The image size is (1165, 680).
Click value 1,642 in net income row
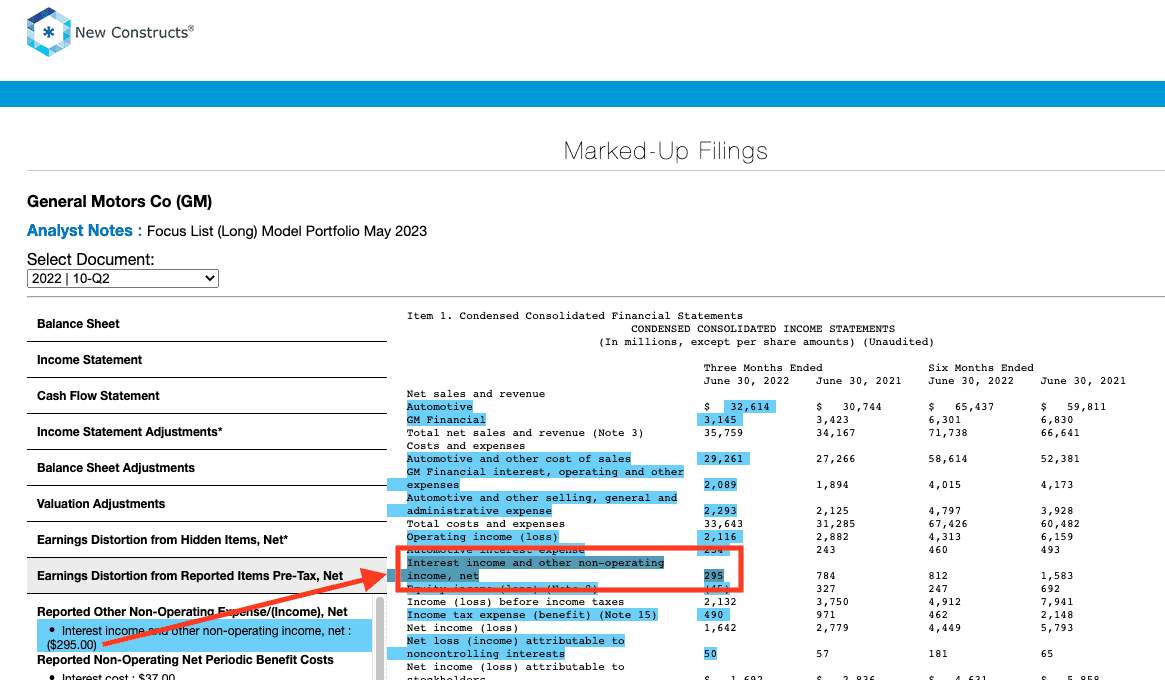point(720,628)
